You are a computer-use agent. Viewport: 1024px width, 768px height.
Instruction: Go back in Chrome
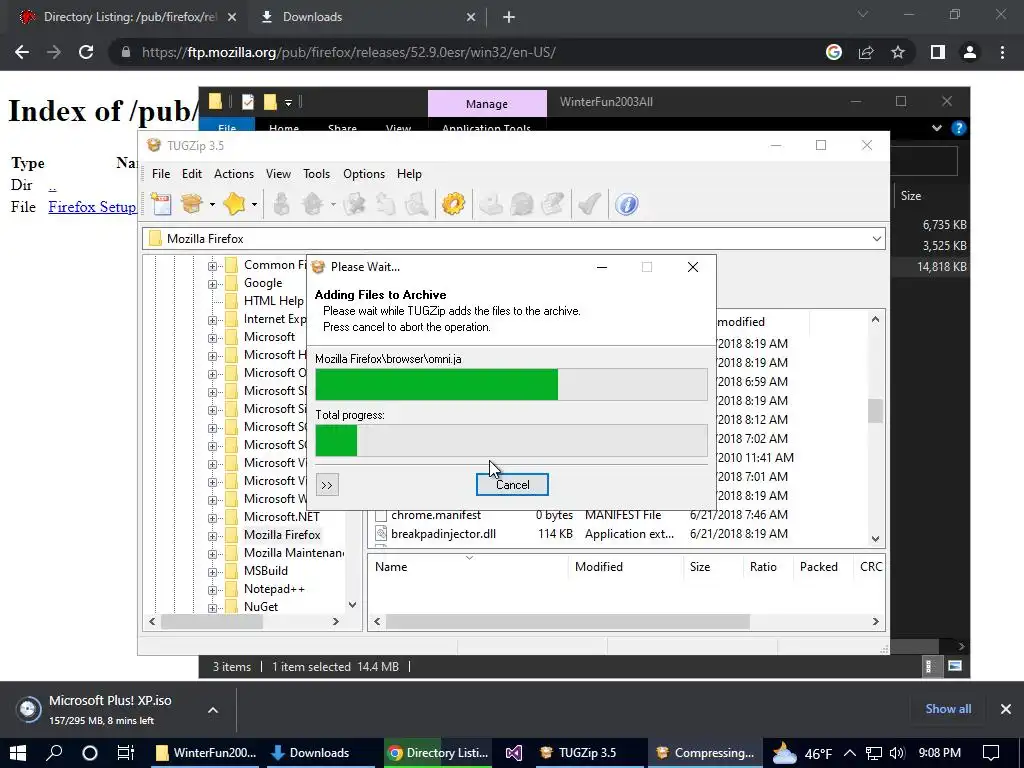[22, 52]
